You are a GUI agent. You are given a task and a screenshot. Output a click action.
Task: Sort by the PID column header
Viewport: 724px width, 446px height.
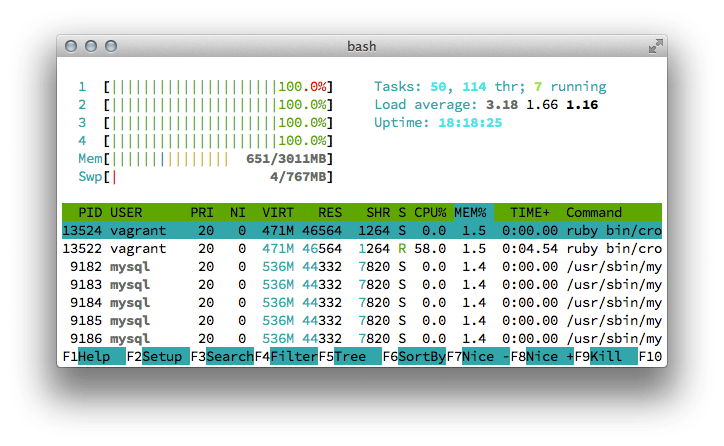click(90, 212)
